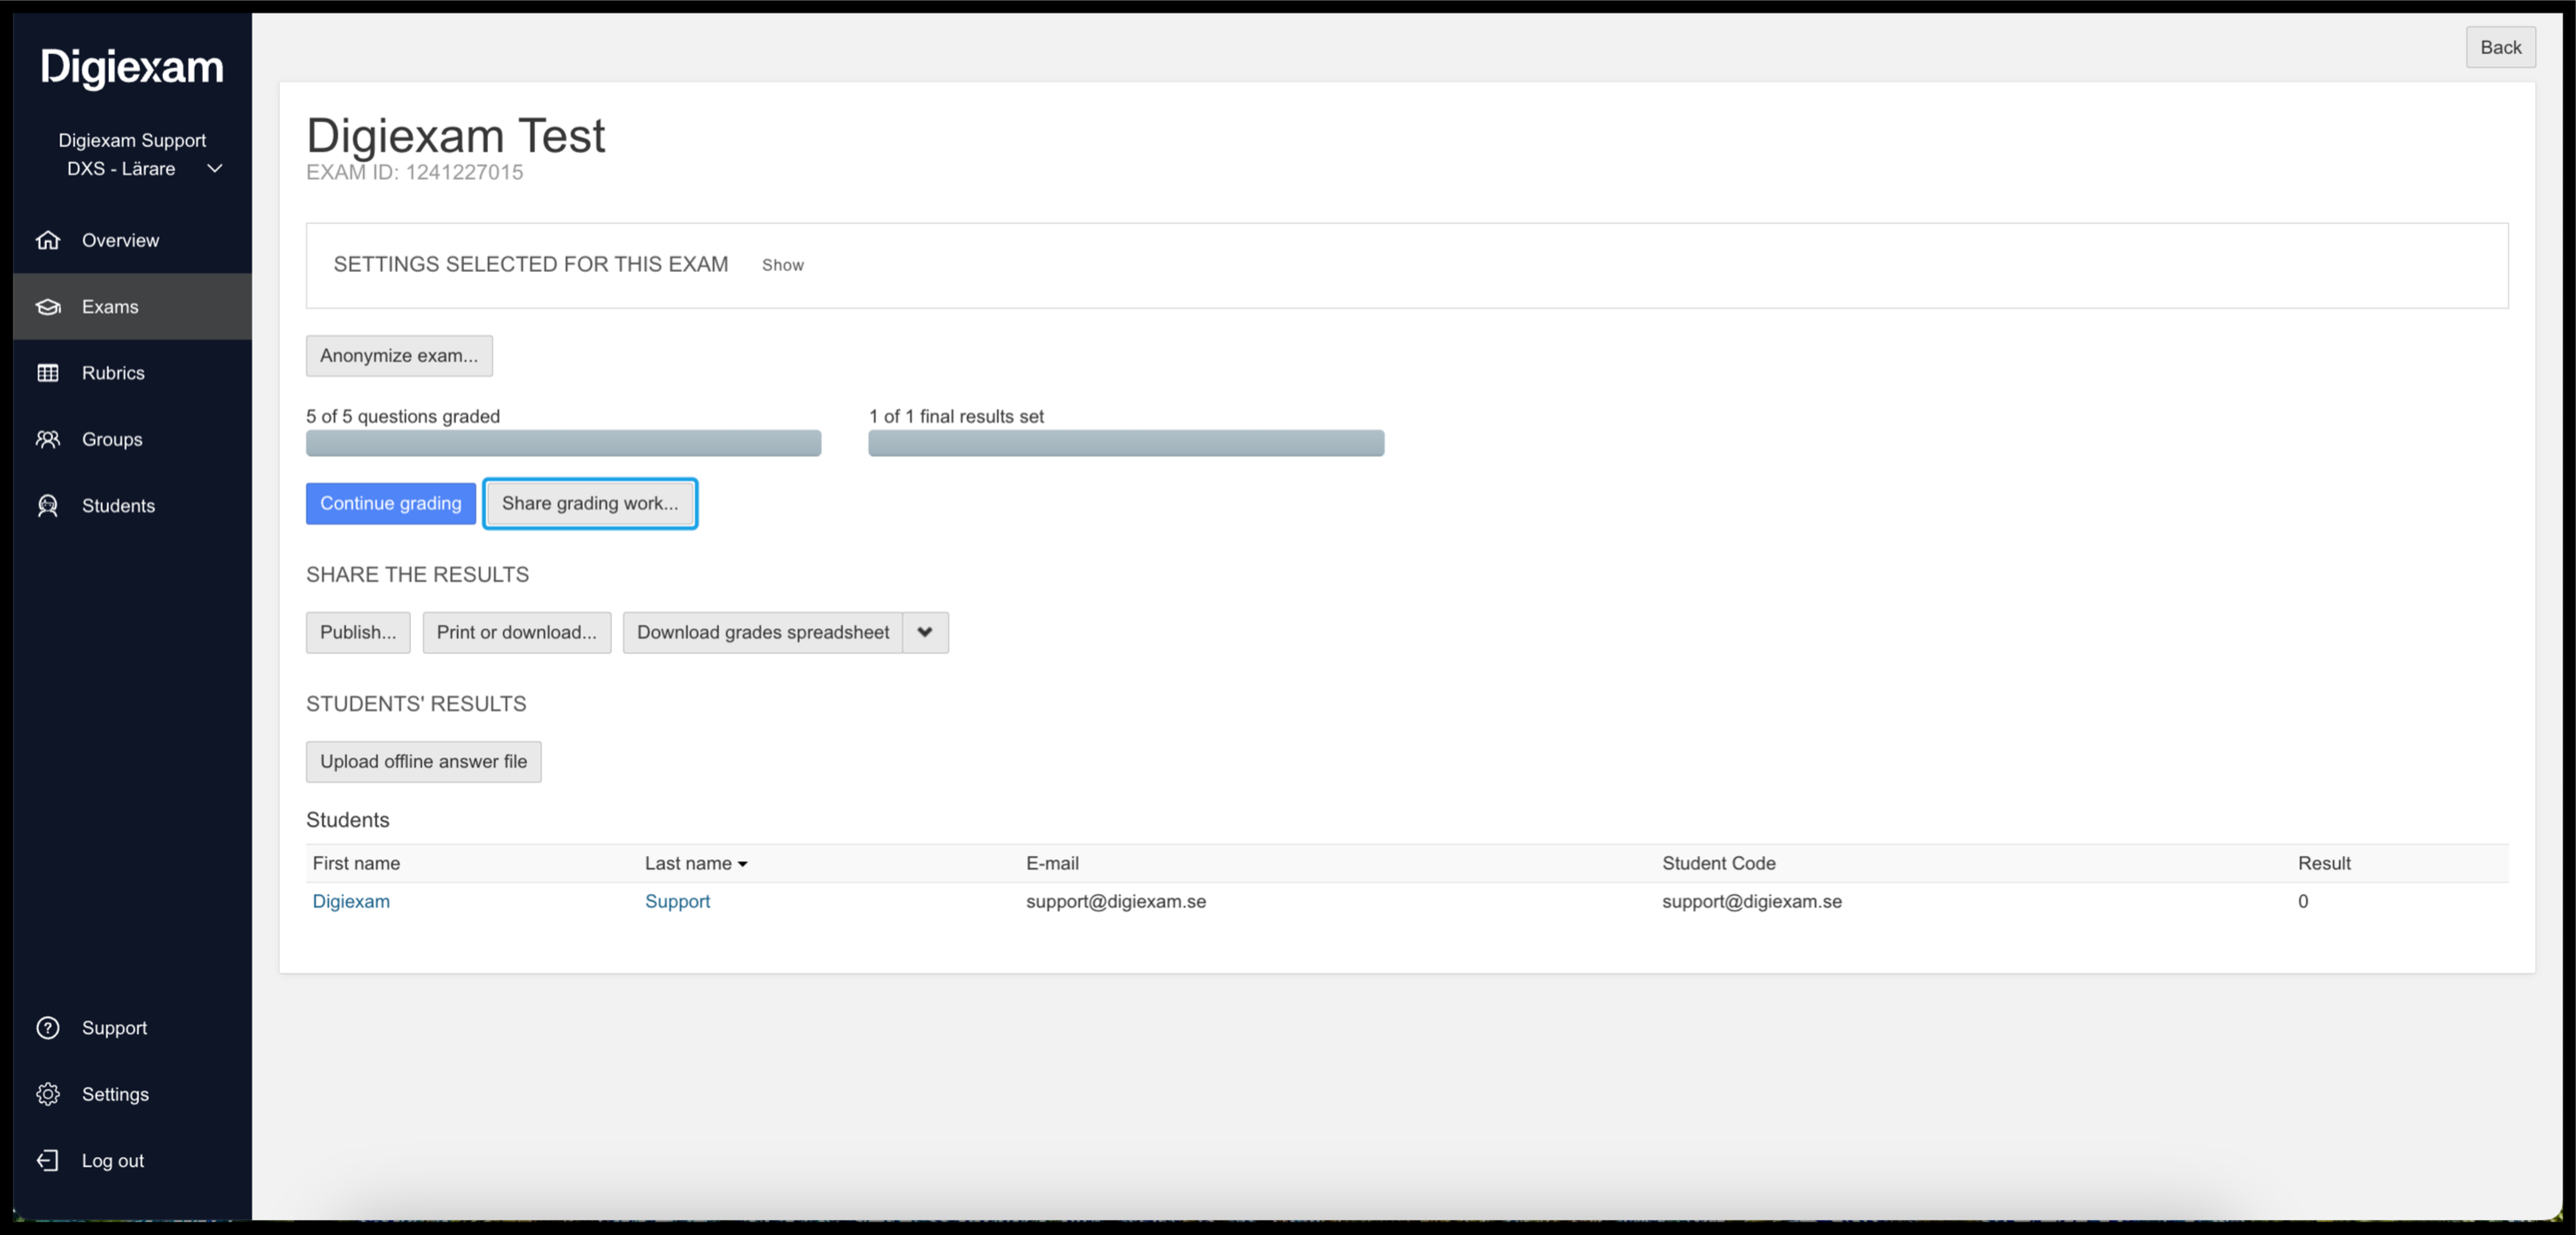
Task: Click EXAM ID: 1241227015 text
Action: point(414,172)
